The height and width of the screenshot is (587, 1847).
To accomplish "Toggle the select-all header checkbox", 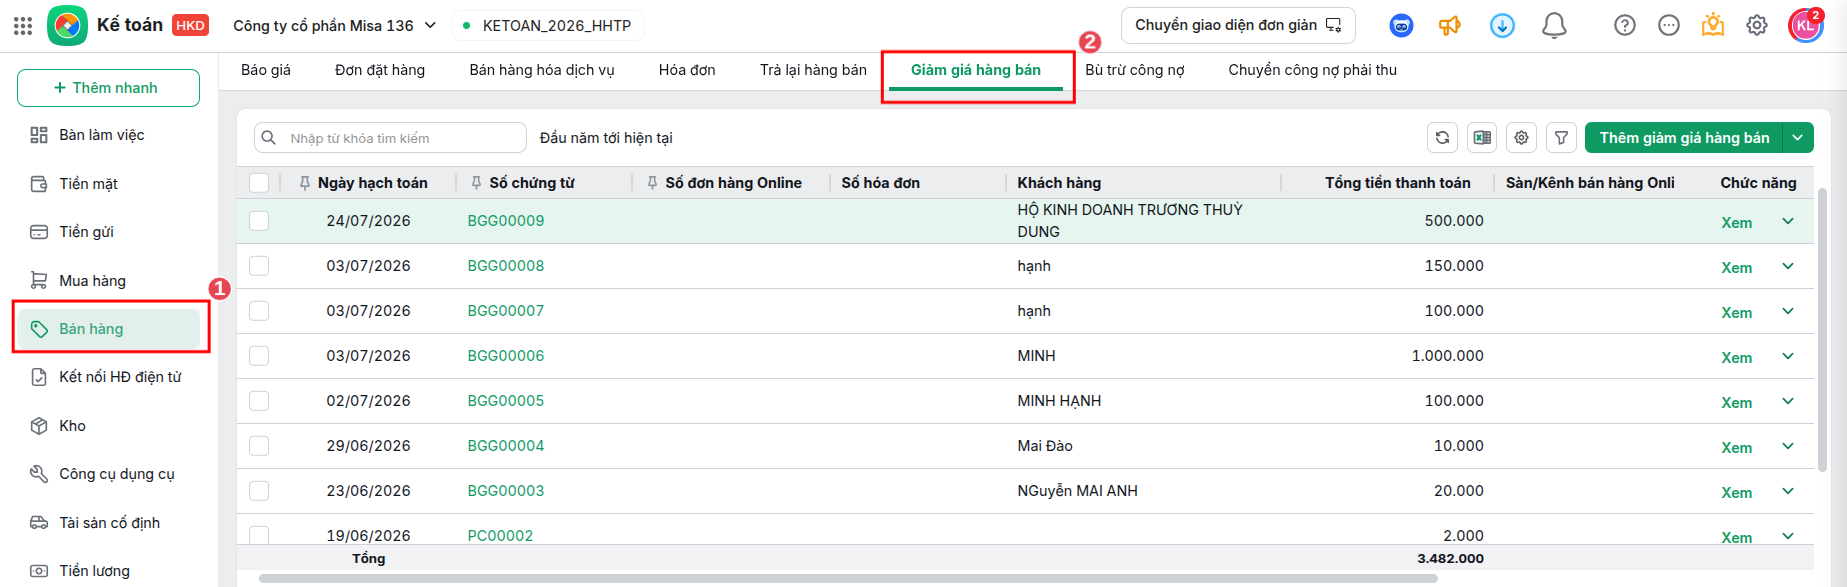I will [259, 183].
